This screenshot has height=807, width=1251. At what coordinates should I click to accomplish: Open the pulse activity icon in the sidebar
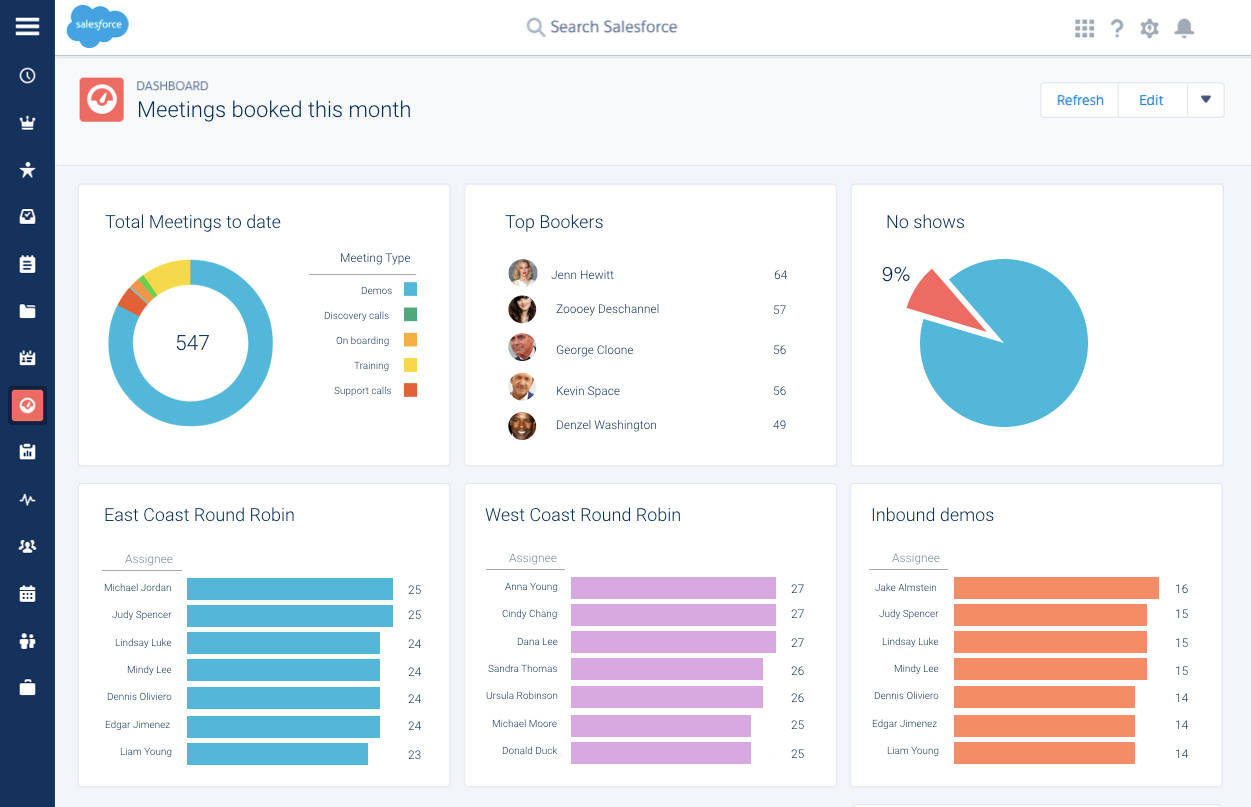pyautogui.click(x=27, y=499)
